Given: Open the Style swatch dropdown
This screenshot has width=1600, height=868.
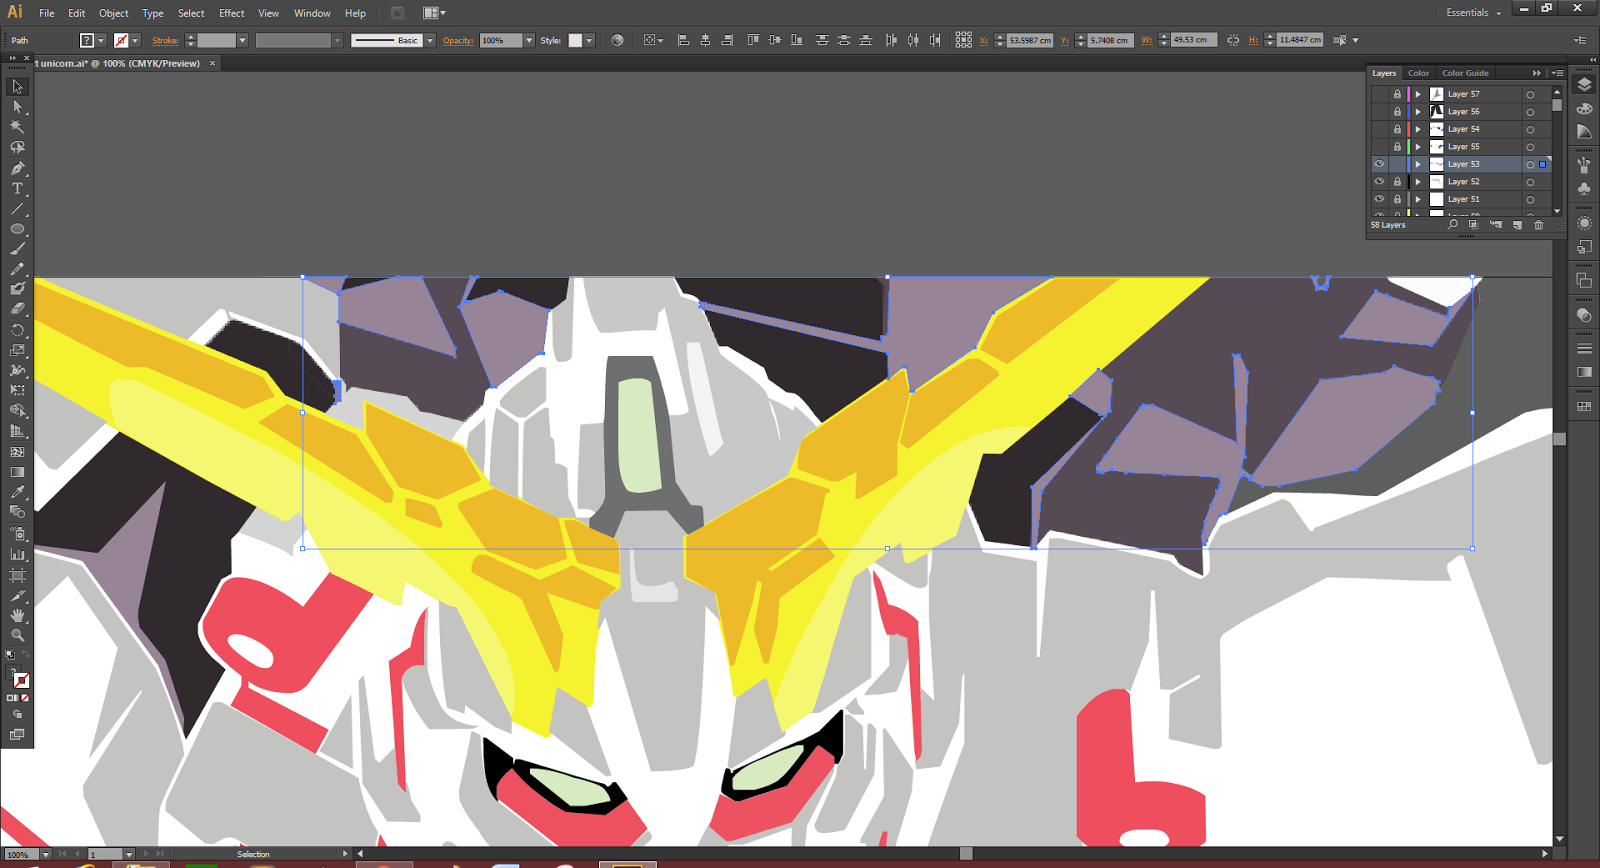Looking at the screenshot, I should coord(589,40).
